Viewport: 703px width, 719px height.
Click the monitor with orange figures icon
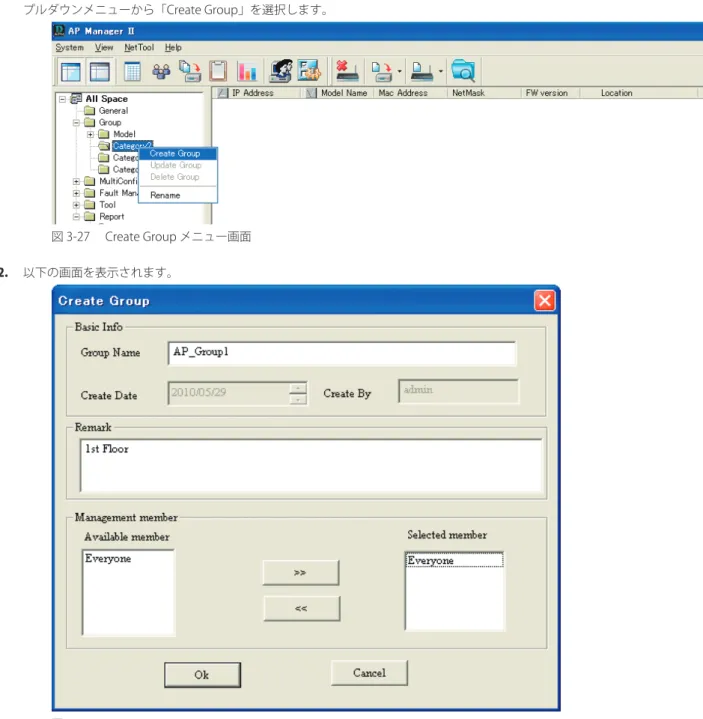(309, 70)
